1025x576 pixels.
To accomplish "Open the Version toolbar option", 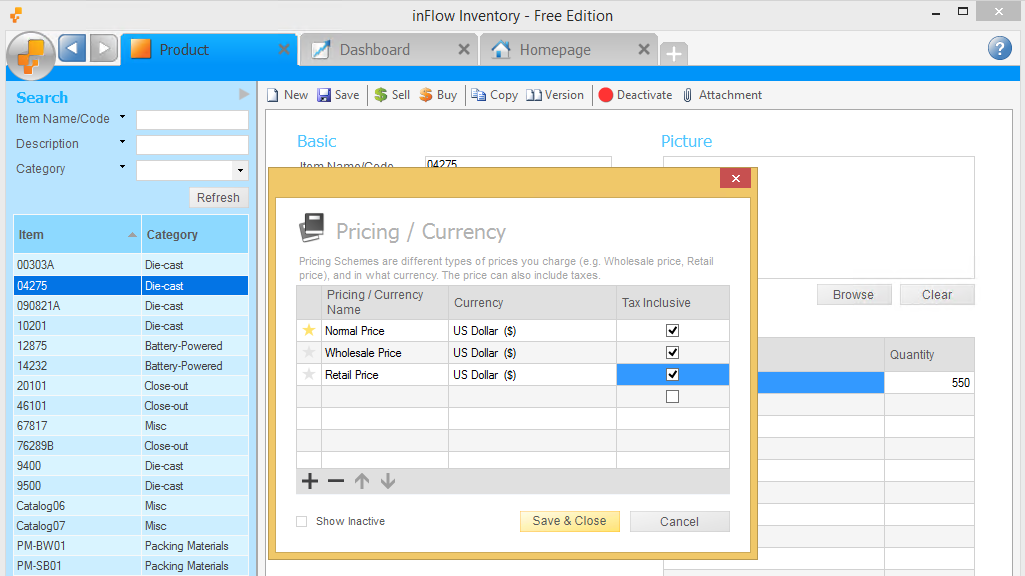I will coord(555,95).
